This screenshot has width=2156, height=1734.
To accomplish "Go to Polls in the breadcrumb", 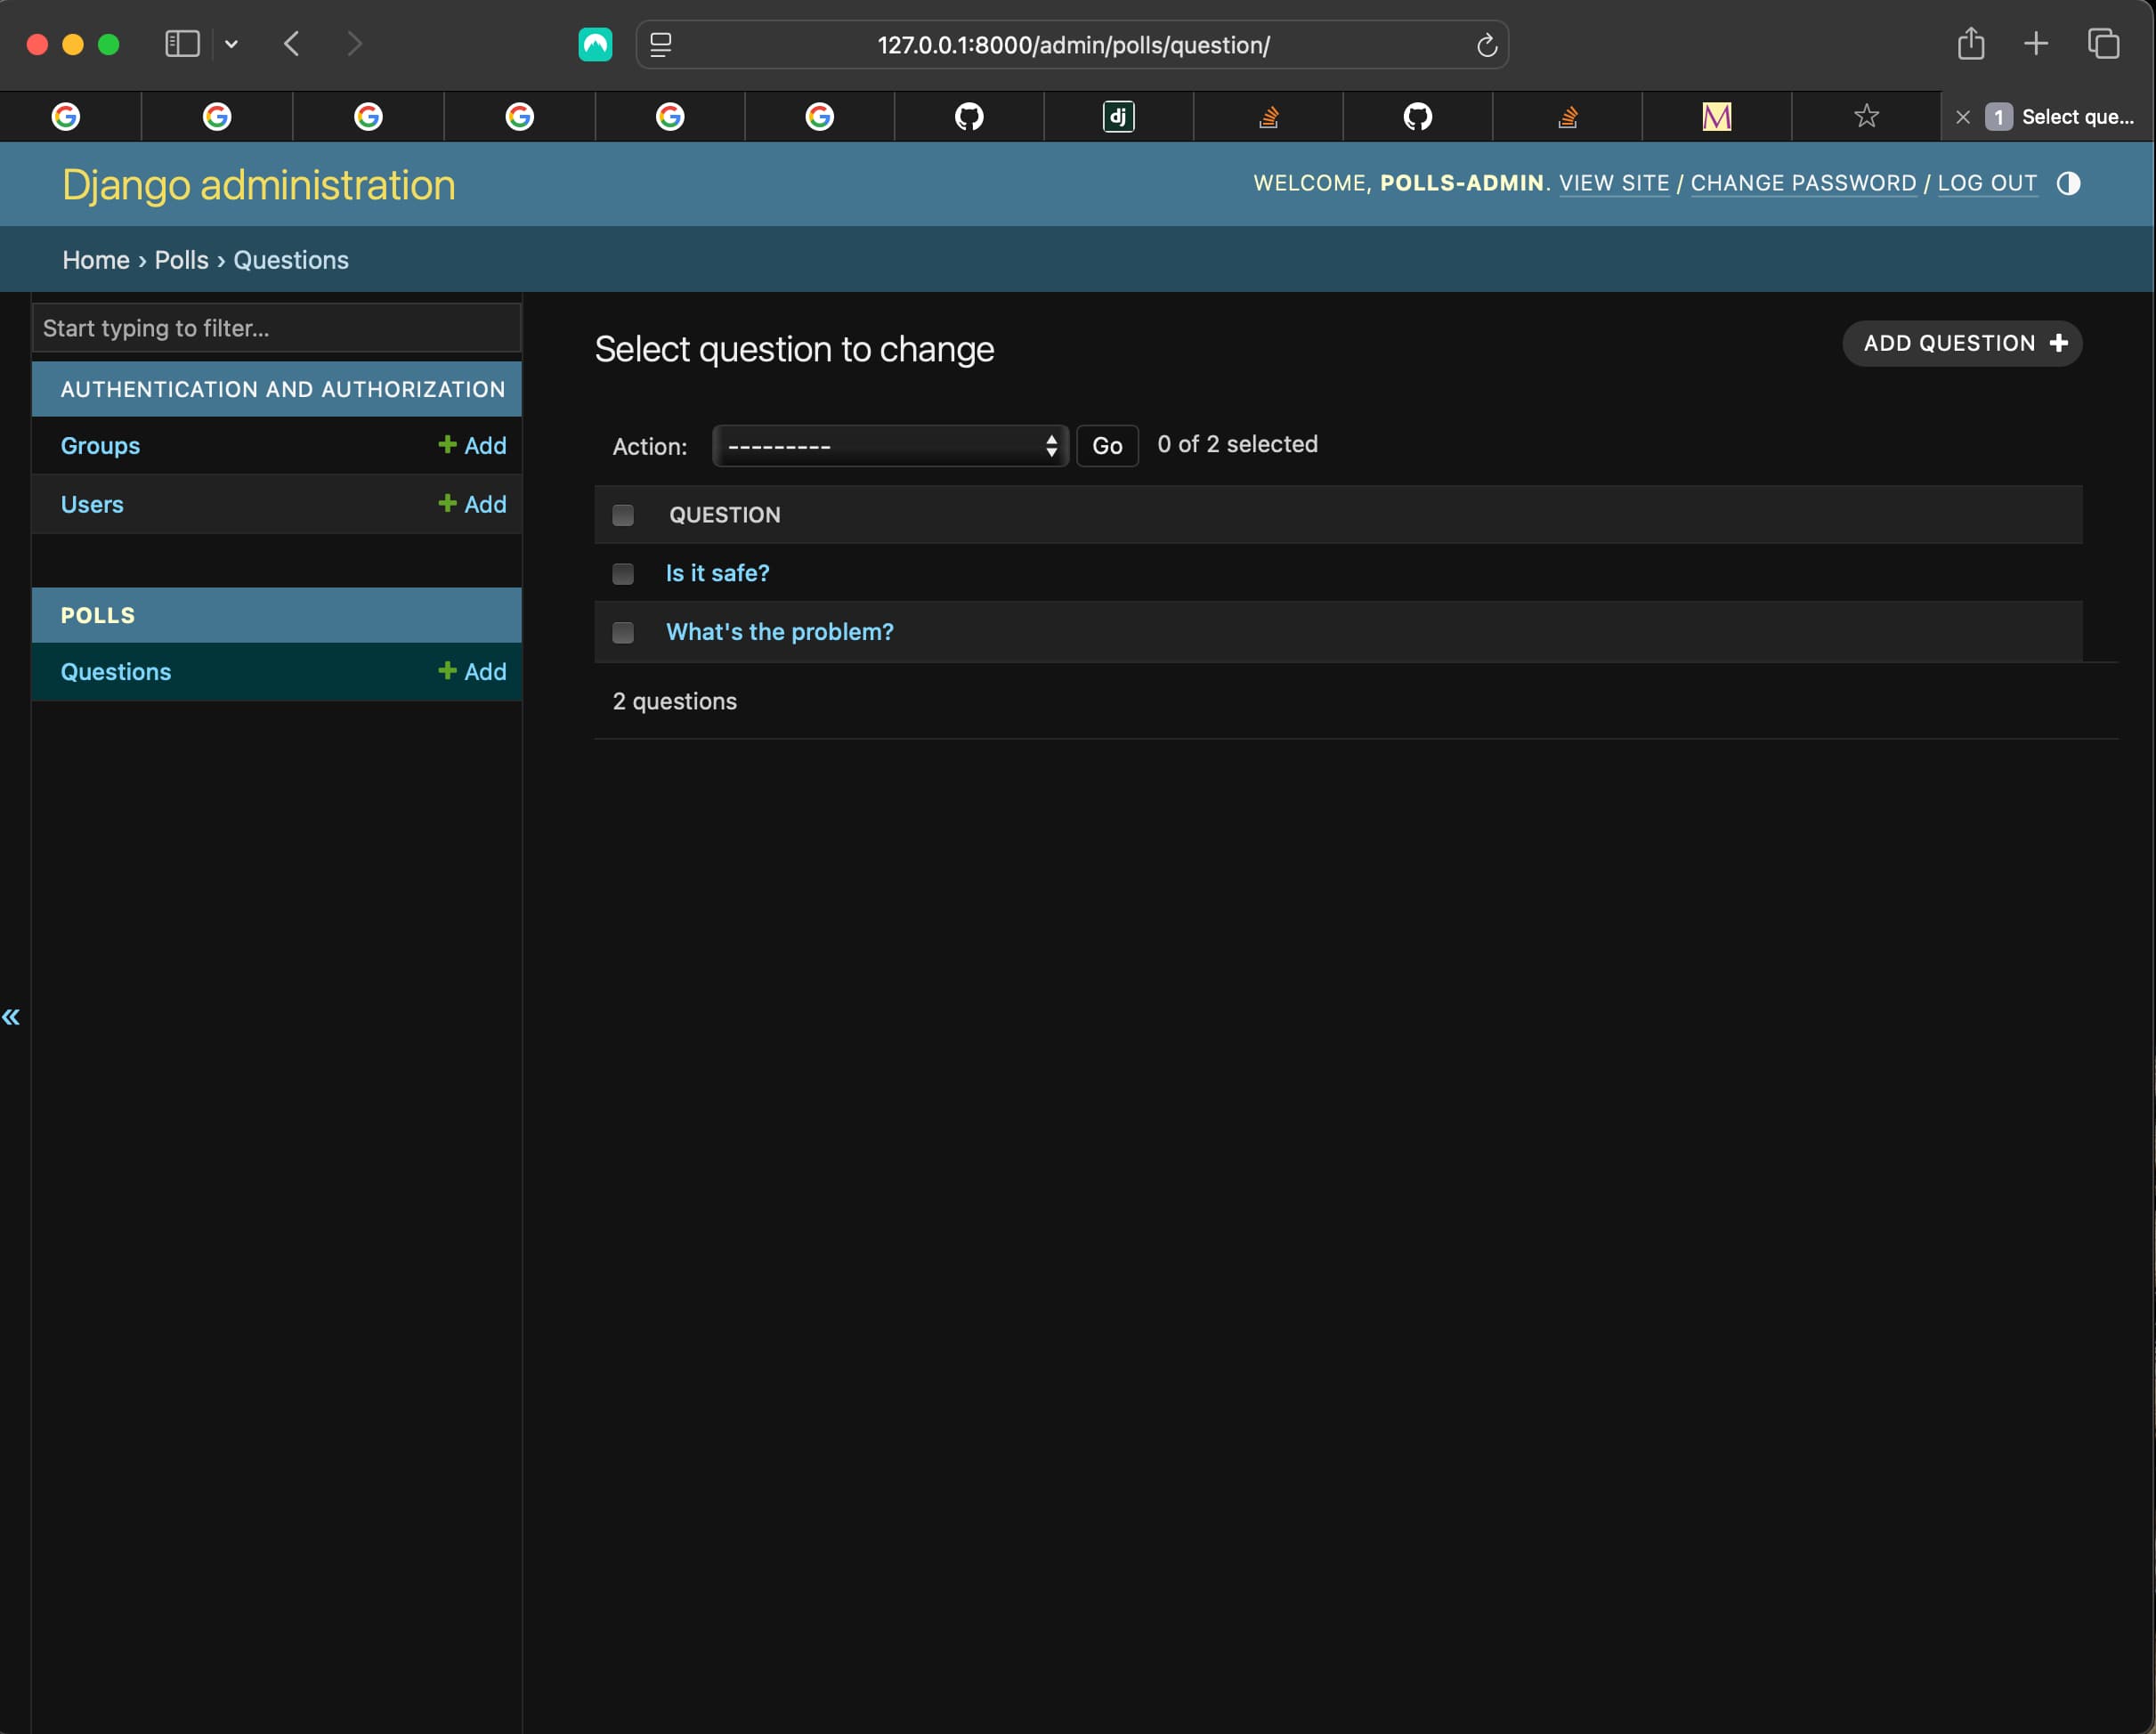I will (181, 260).
